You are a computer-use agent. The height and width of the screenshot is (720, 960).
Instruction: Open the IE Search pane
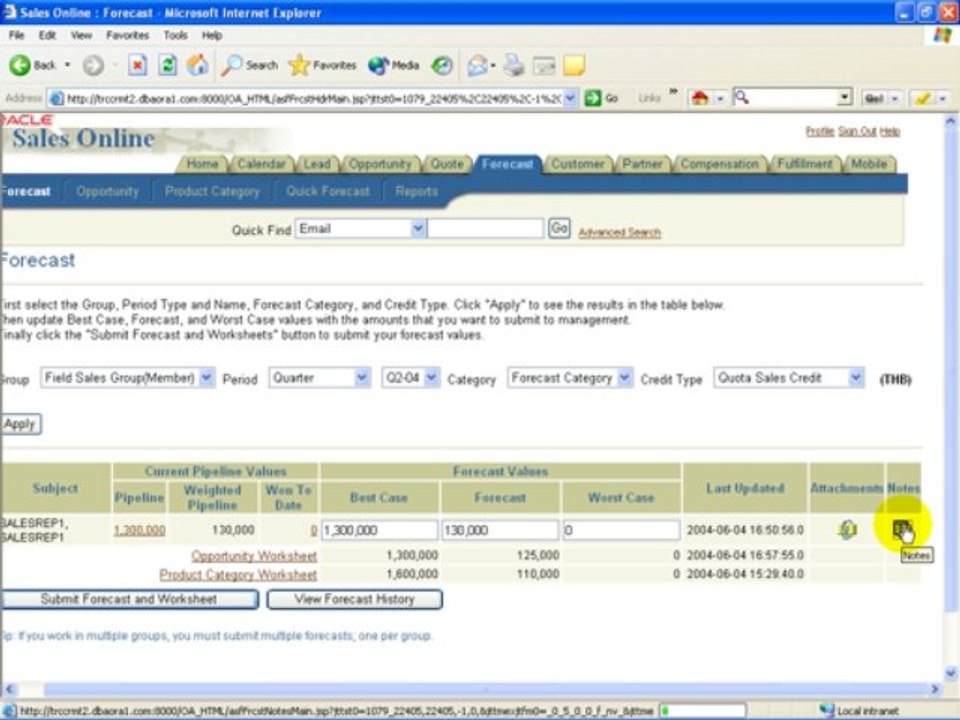click(249, 65)
